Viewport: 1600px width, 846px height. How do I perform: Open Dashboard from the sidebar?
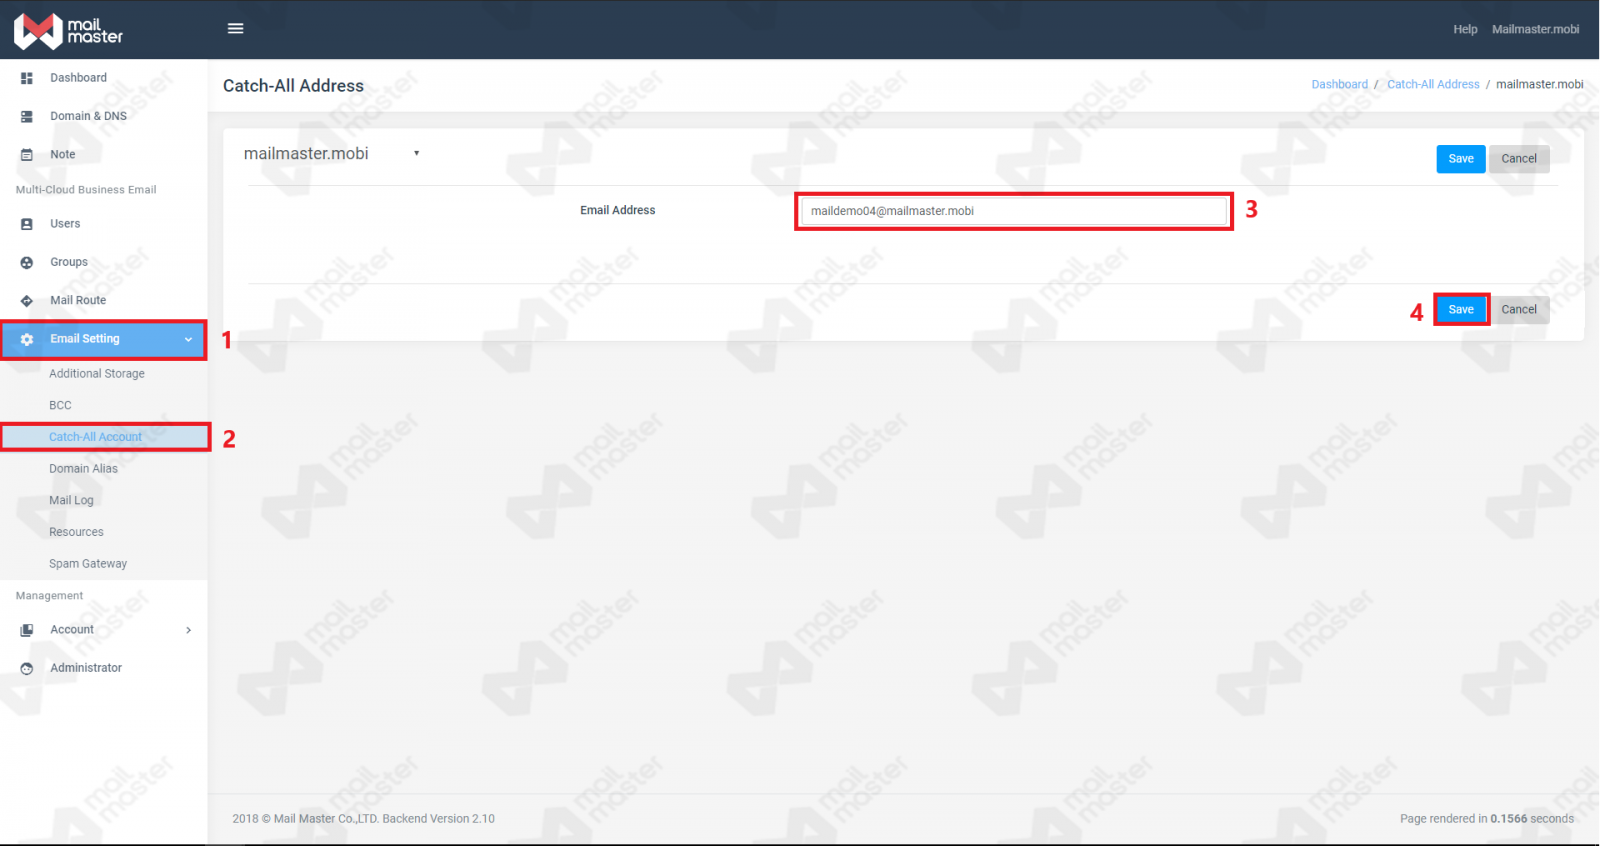pos(79,78)
